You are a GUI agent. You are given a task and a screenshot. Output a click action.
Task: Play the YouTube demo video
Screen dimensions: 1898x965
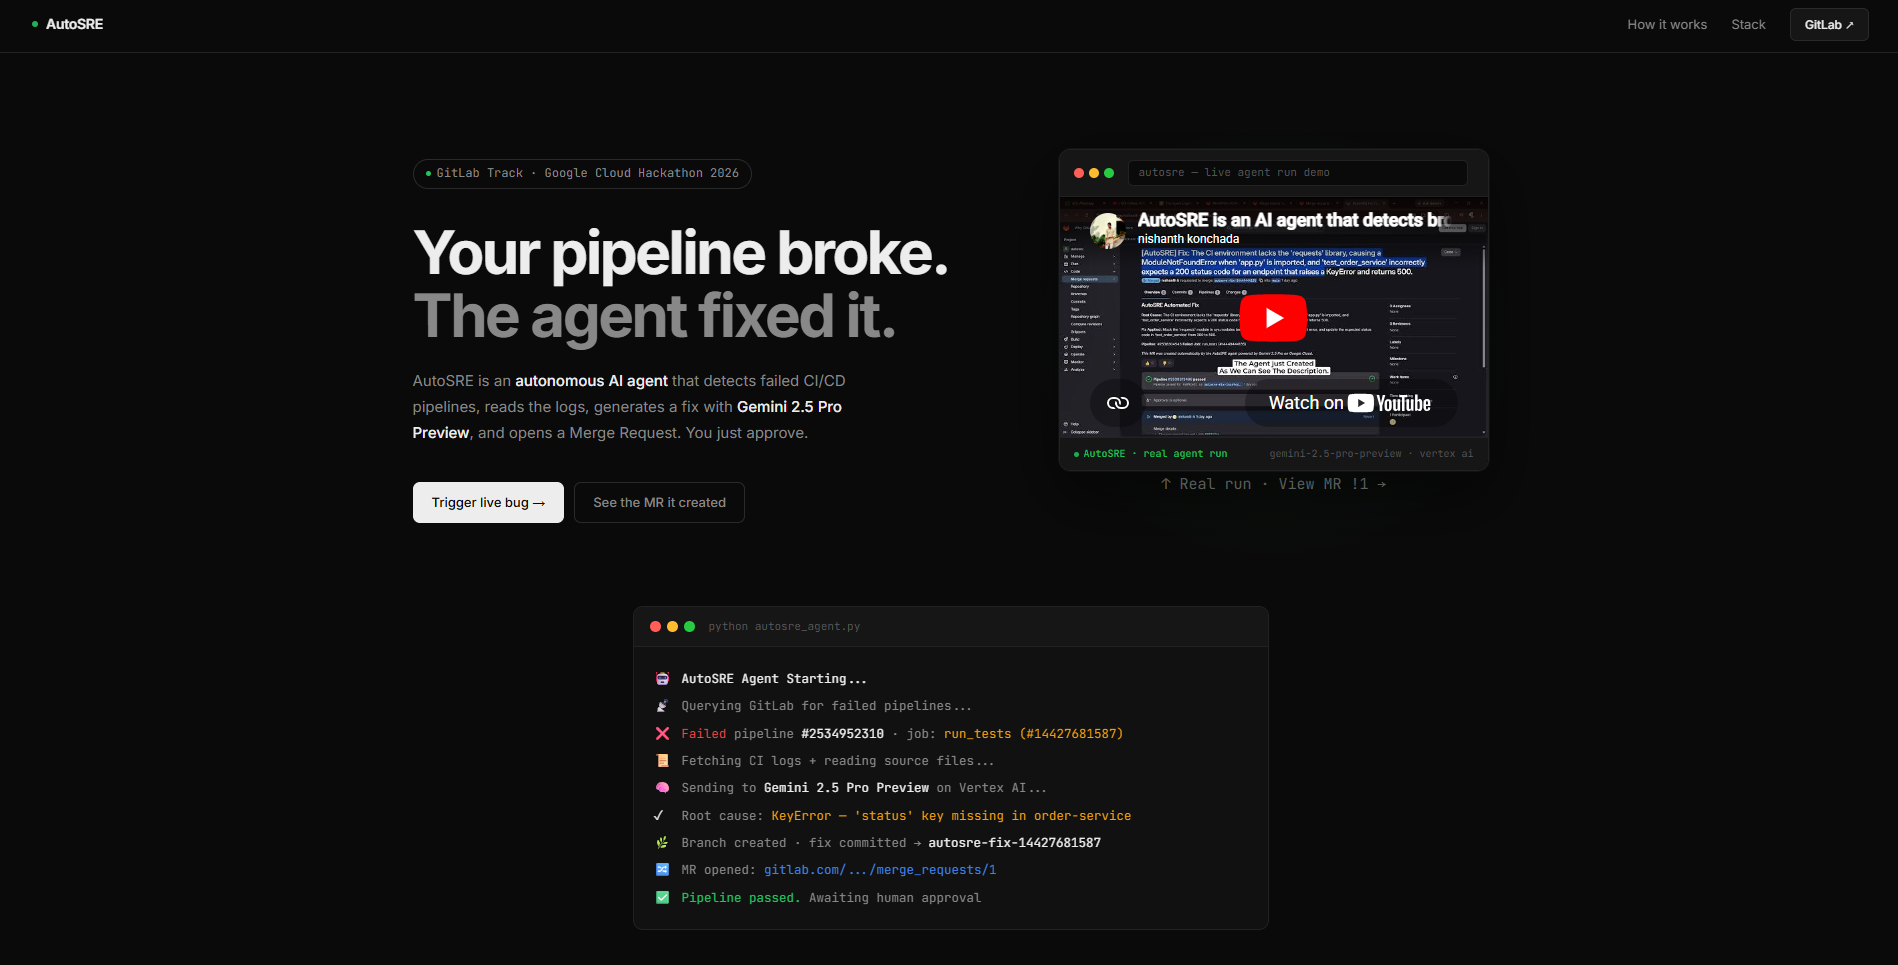coord(1273,318)
